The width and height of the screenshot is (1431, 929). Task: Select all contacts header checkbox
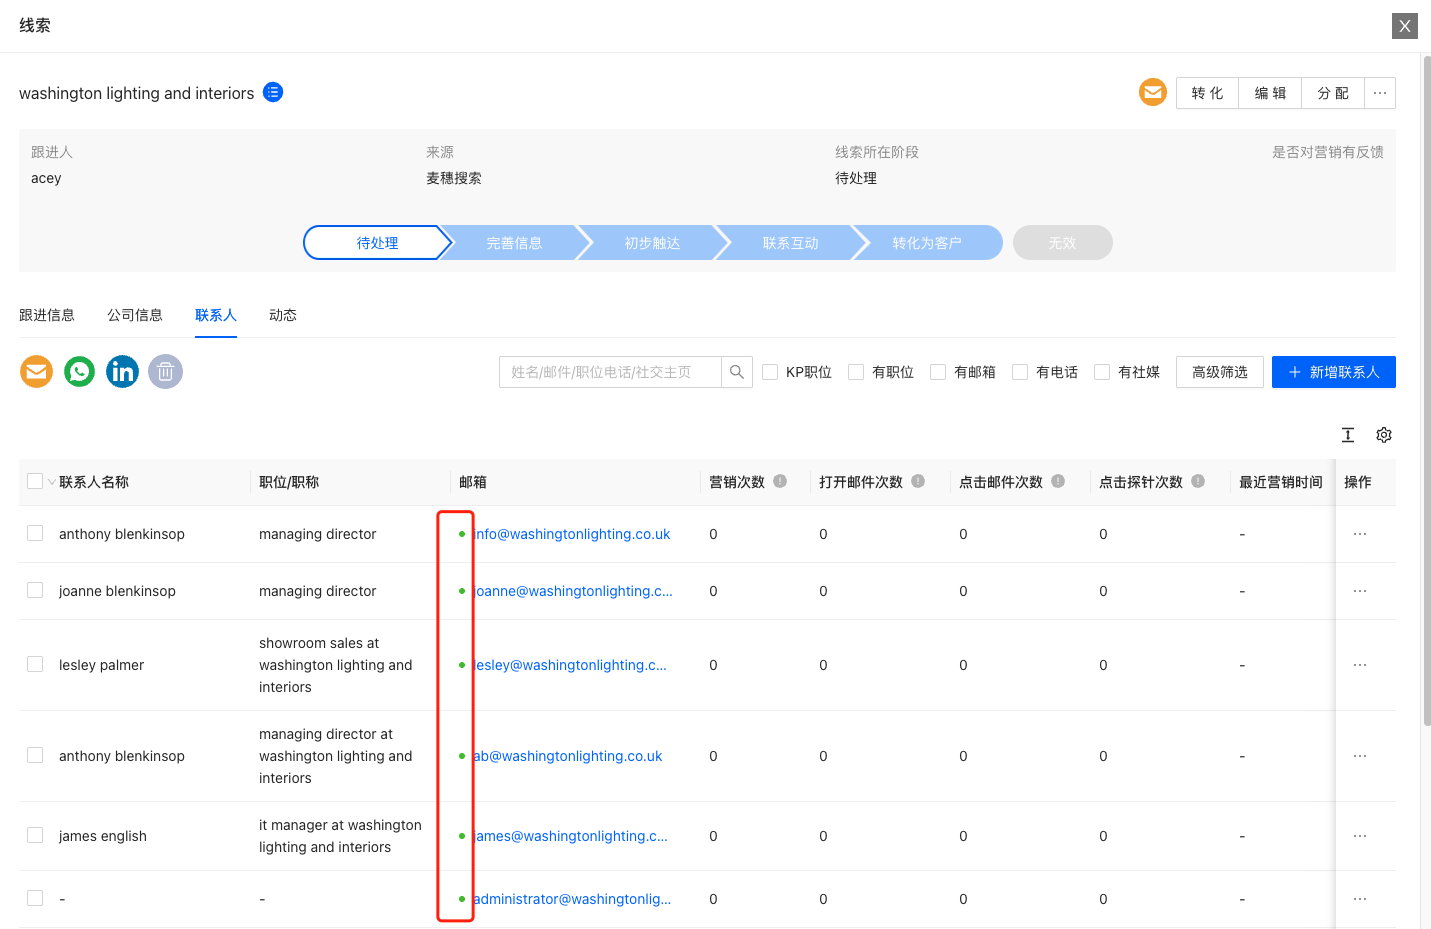click(x=35, y=481)
